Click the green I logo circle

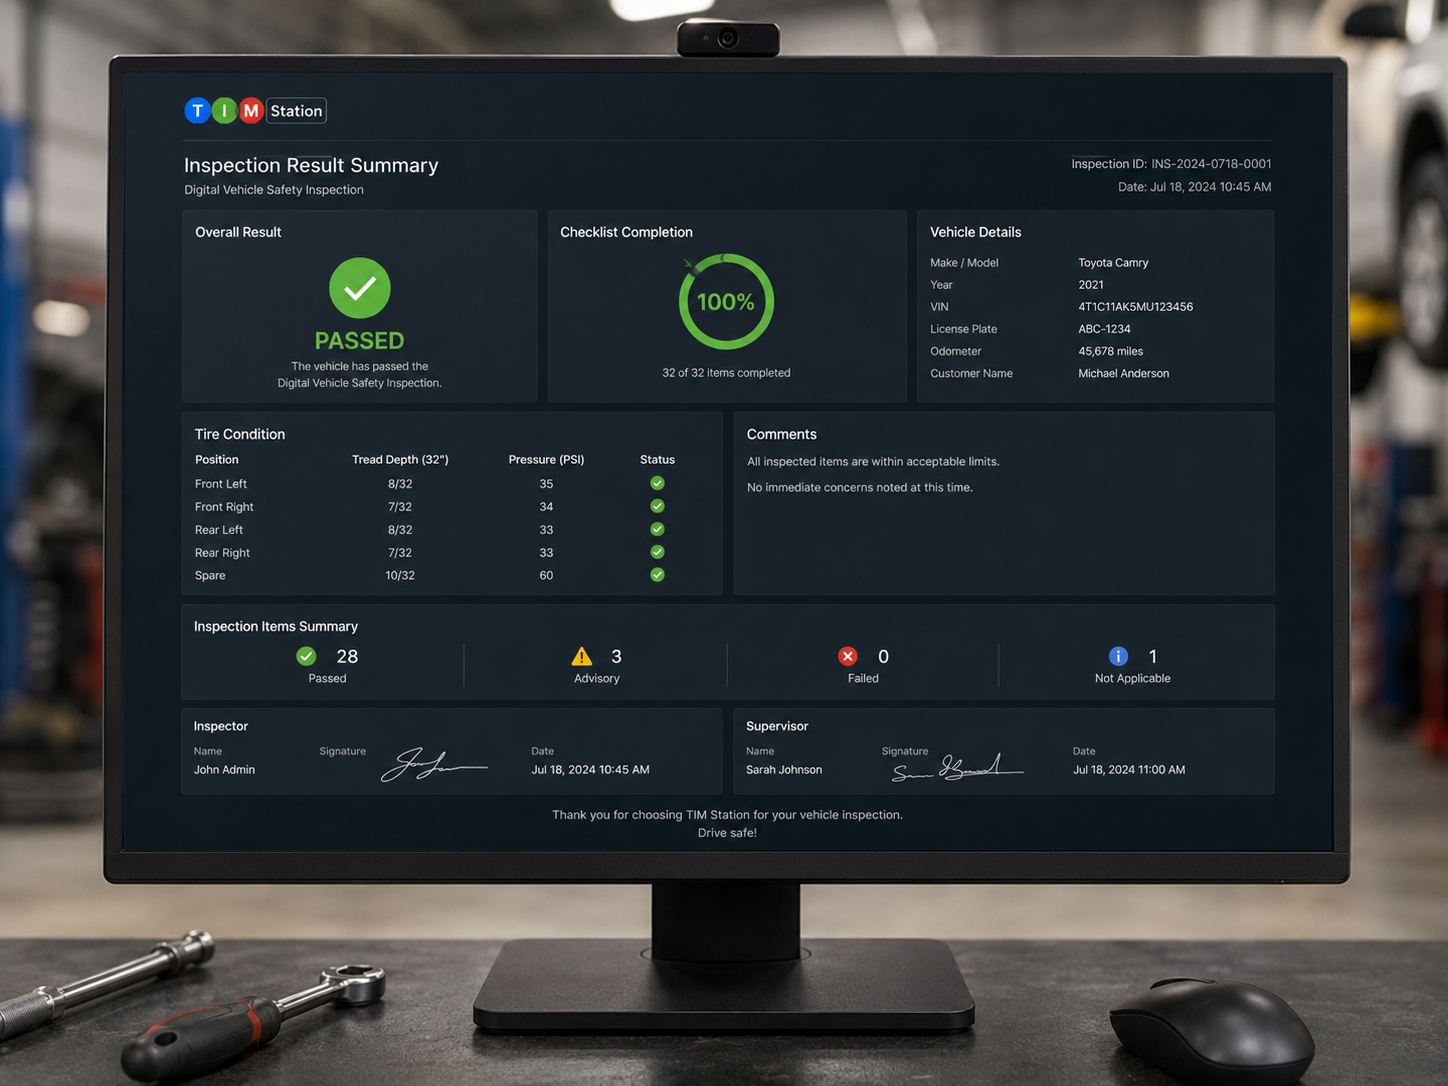click(224, 111)
